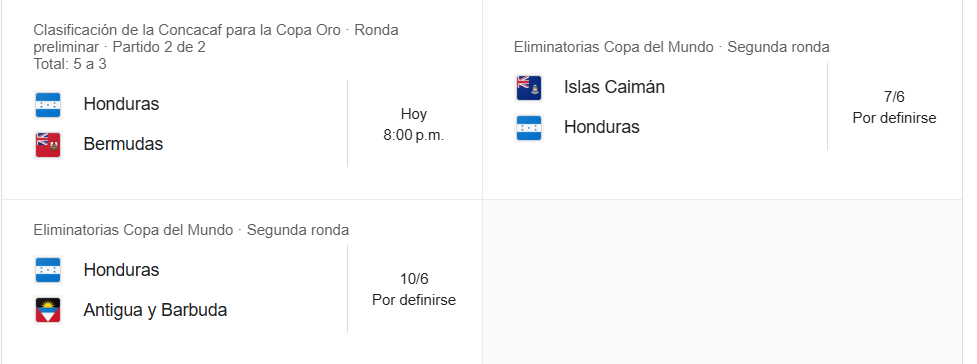The image size is (977, 364).
Task: Select the Islas Caimán team name
Action: [614, 87]
